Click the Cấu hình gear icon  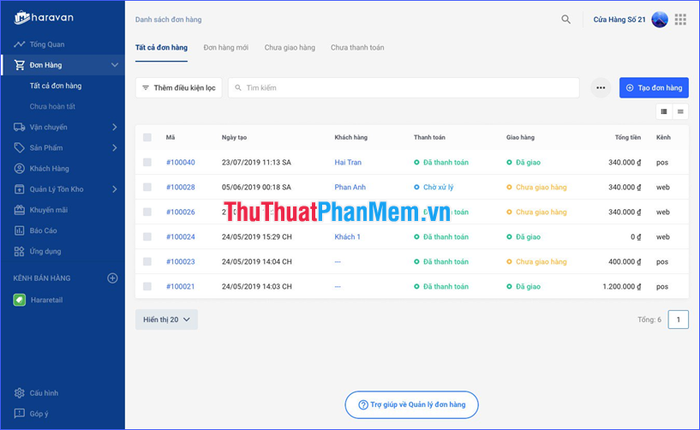point(19,393)
